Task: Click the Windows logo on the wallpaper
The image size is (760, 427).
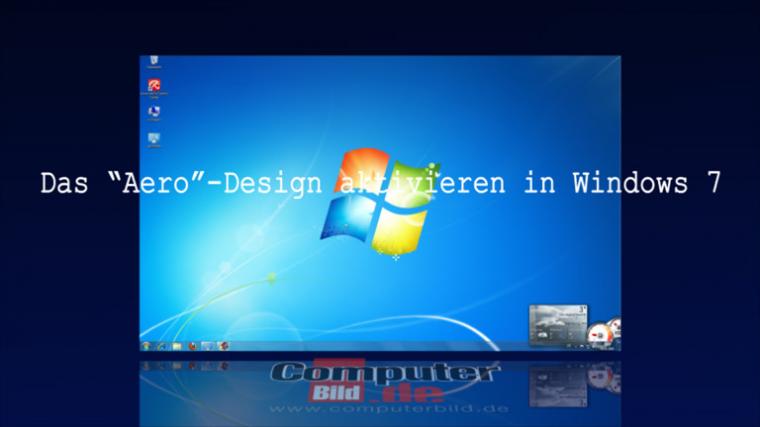Action: (x=380, y=200)
